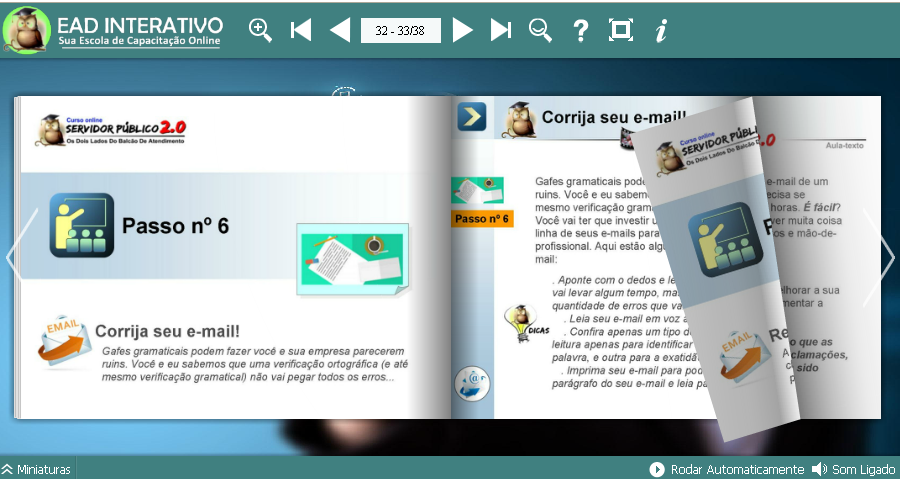900x480 pixels.
Task: Click the EAD Interativo owl logo
Action: (x=26, y=29)
